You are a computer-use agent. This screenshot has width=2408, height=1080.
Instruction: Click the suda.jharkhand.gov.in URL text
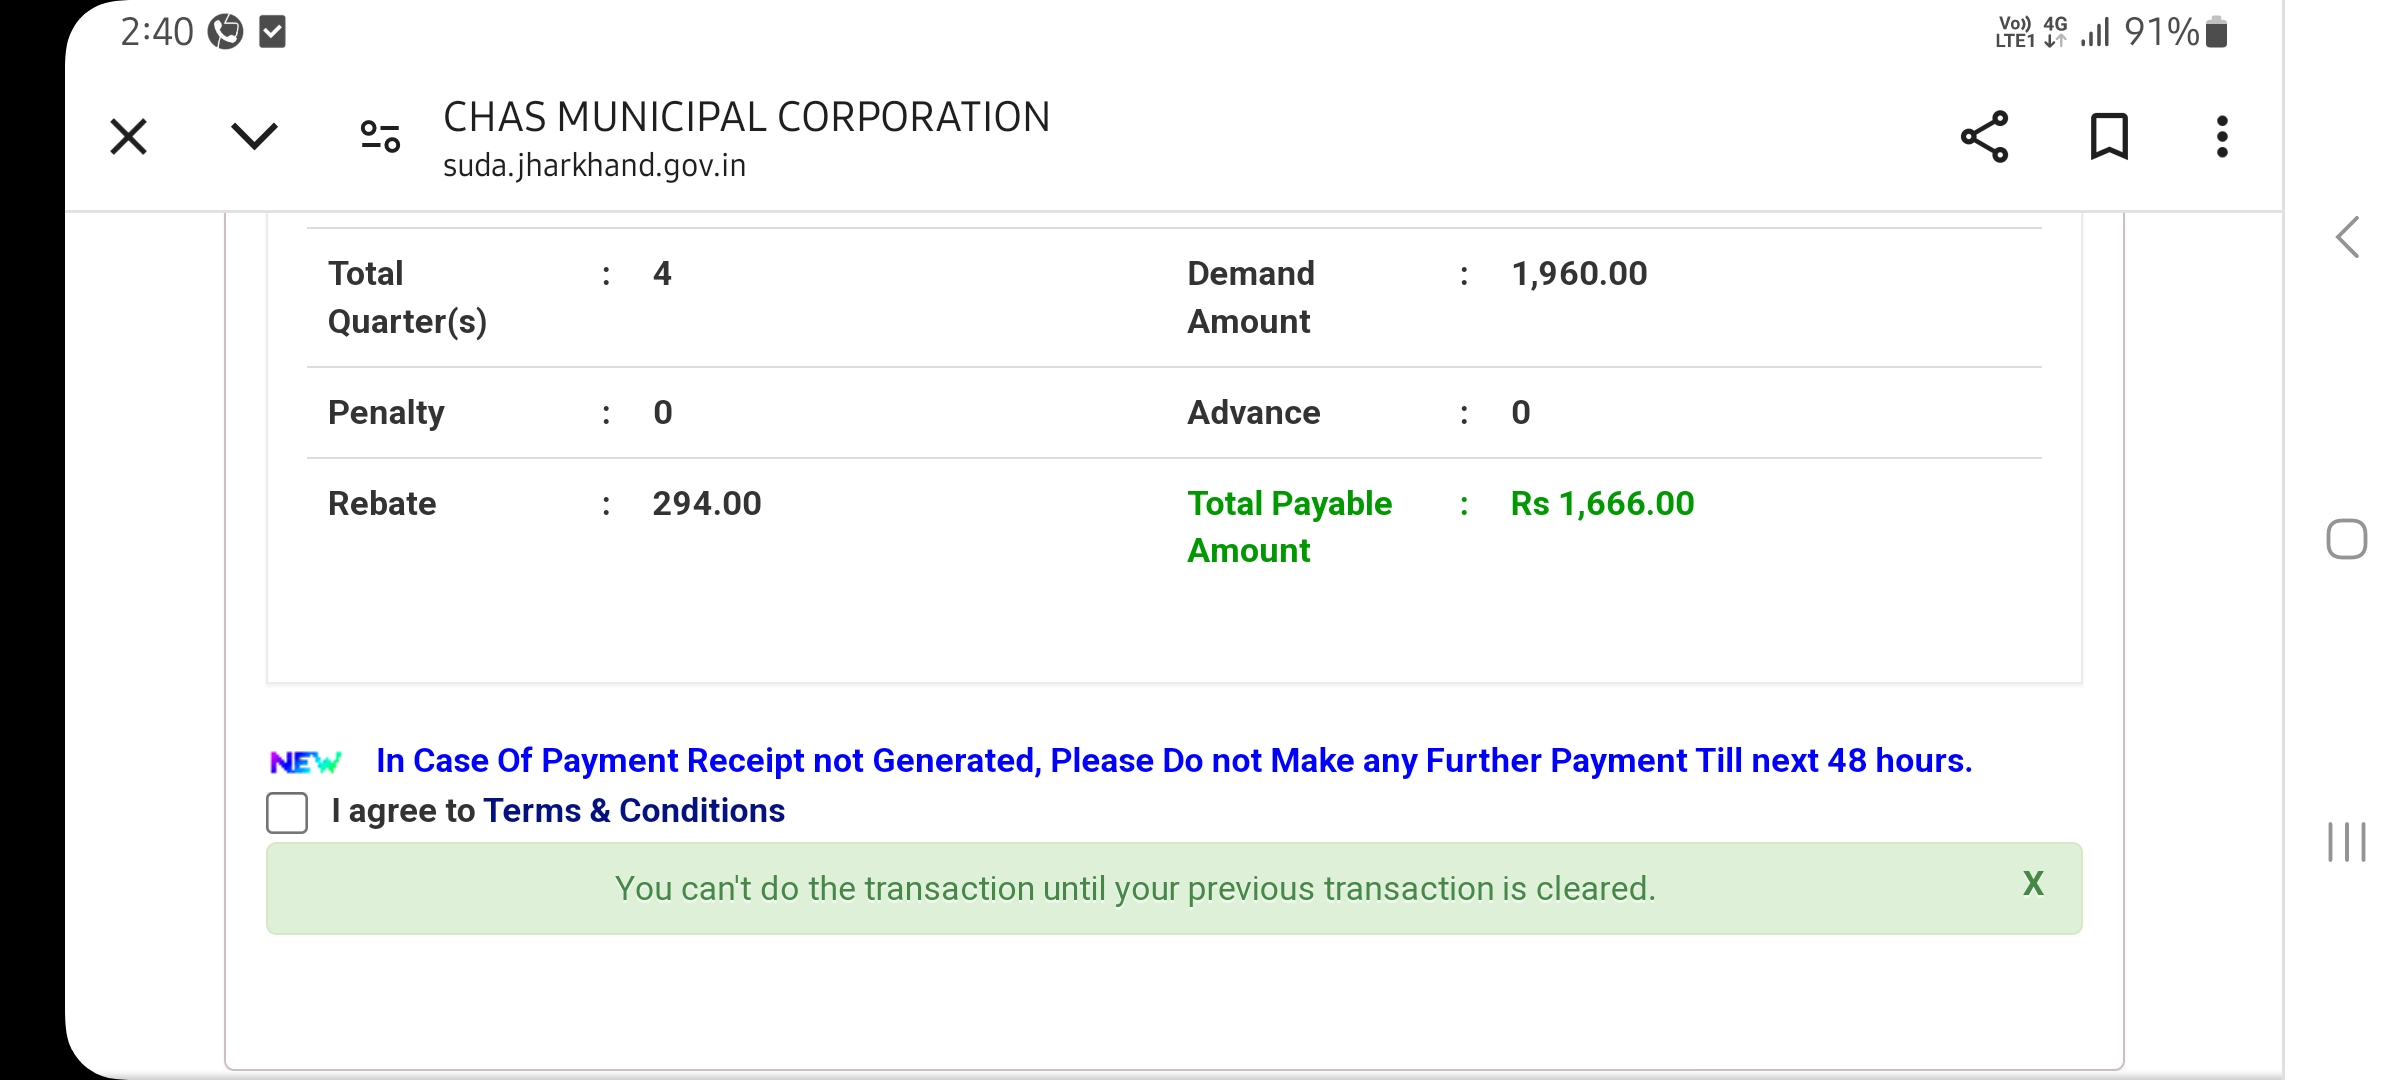[x=595, y=165]
